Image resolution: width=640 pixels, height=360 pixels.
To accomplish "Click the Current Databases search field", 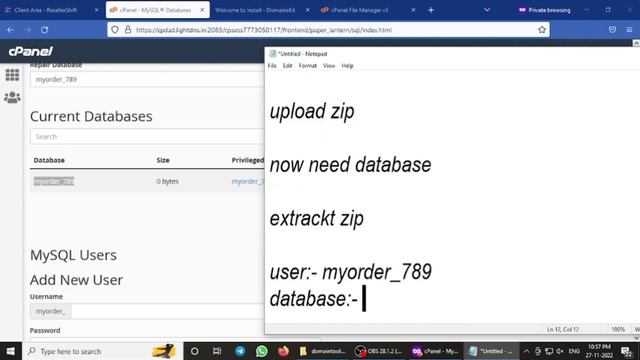I will tap(147, 136).
